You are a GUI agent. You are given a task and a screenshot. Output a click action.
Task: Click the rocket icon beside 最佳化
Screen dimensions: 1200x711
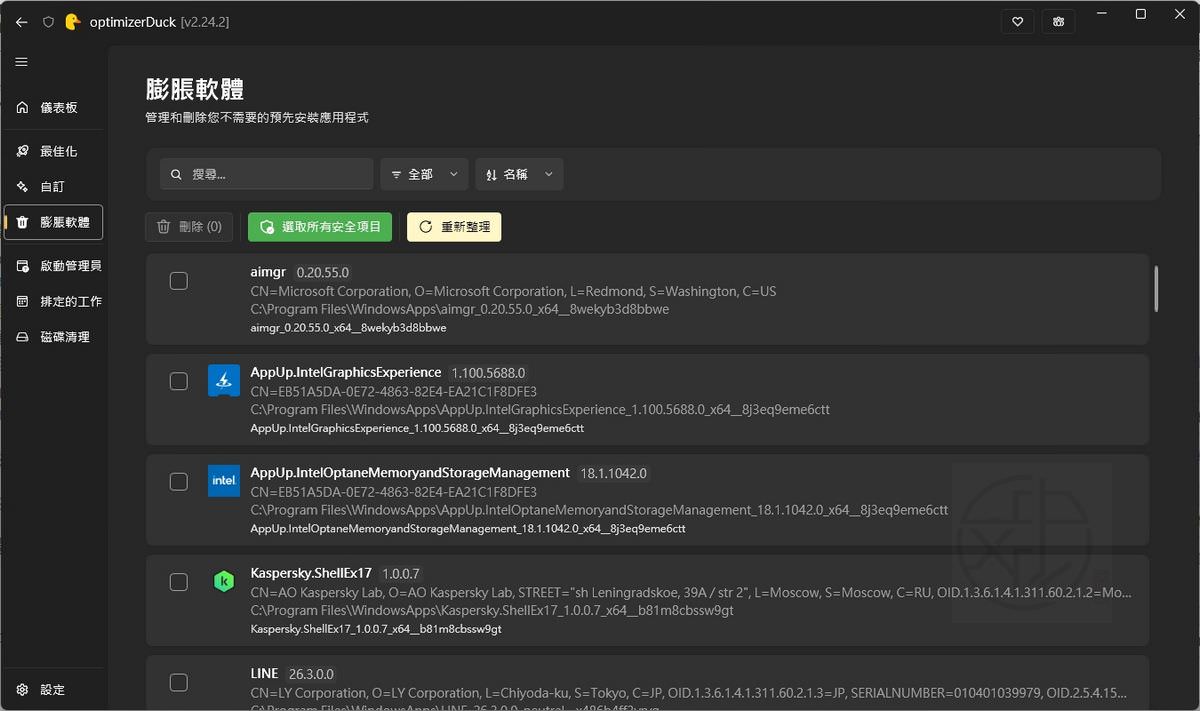[22, 151]
